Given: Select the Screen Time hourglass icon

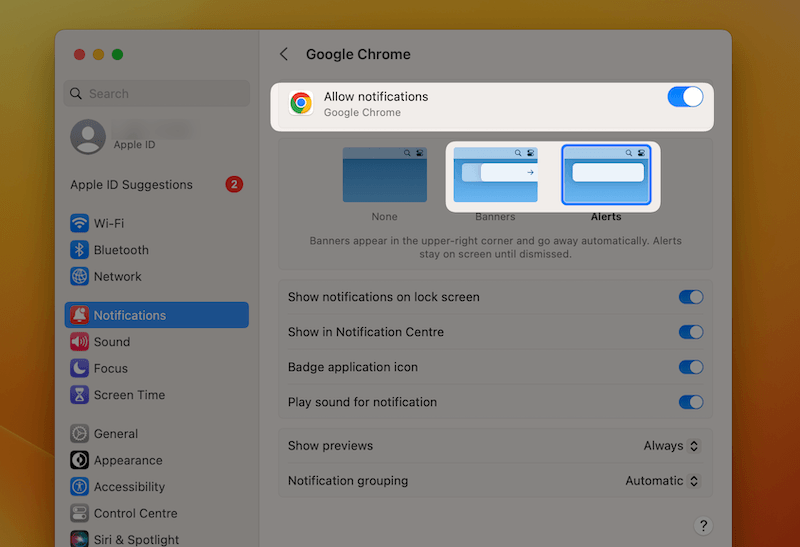Looking at the screenshot, I should point(79,395).
